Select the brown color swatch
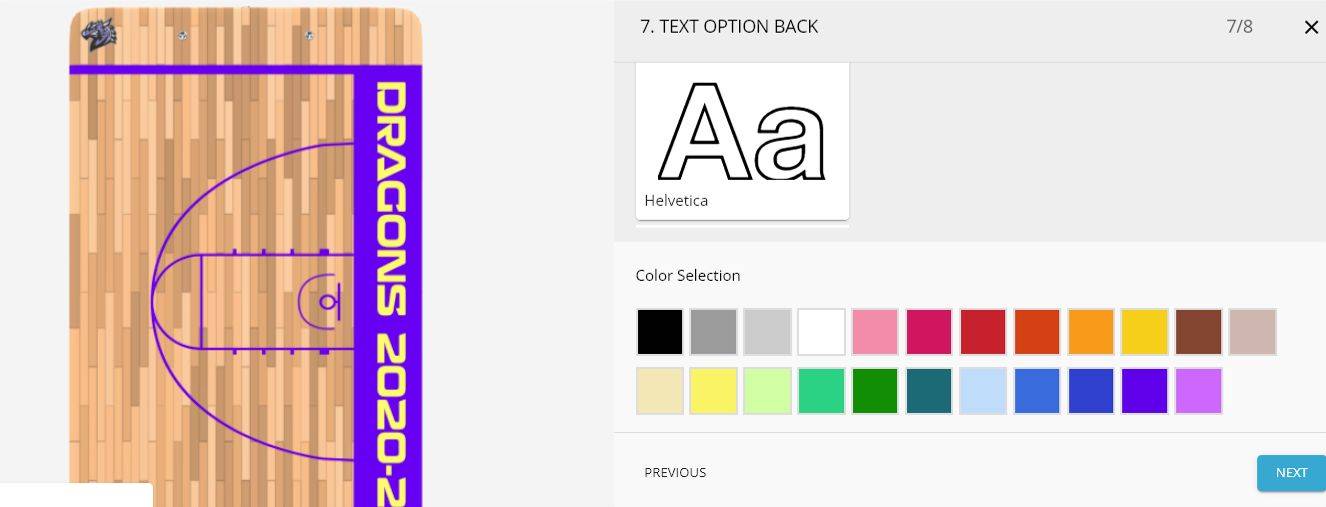This screenshot has height=507, width=1326. coord(1200,332)
